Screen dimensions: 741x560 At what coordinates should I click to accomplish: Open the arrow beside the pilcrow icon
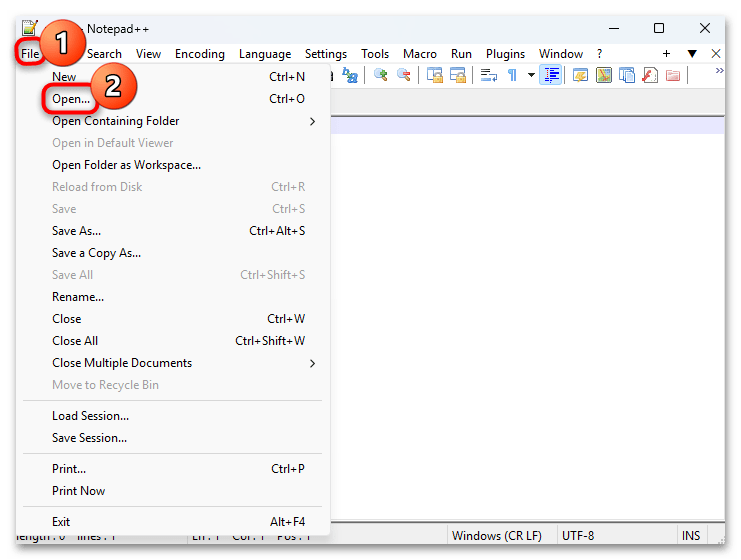pos(531,75)
